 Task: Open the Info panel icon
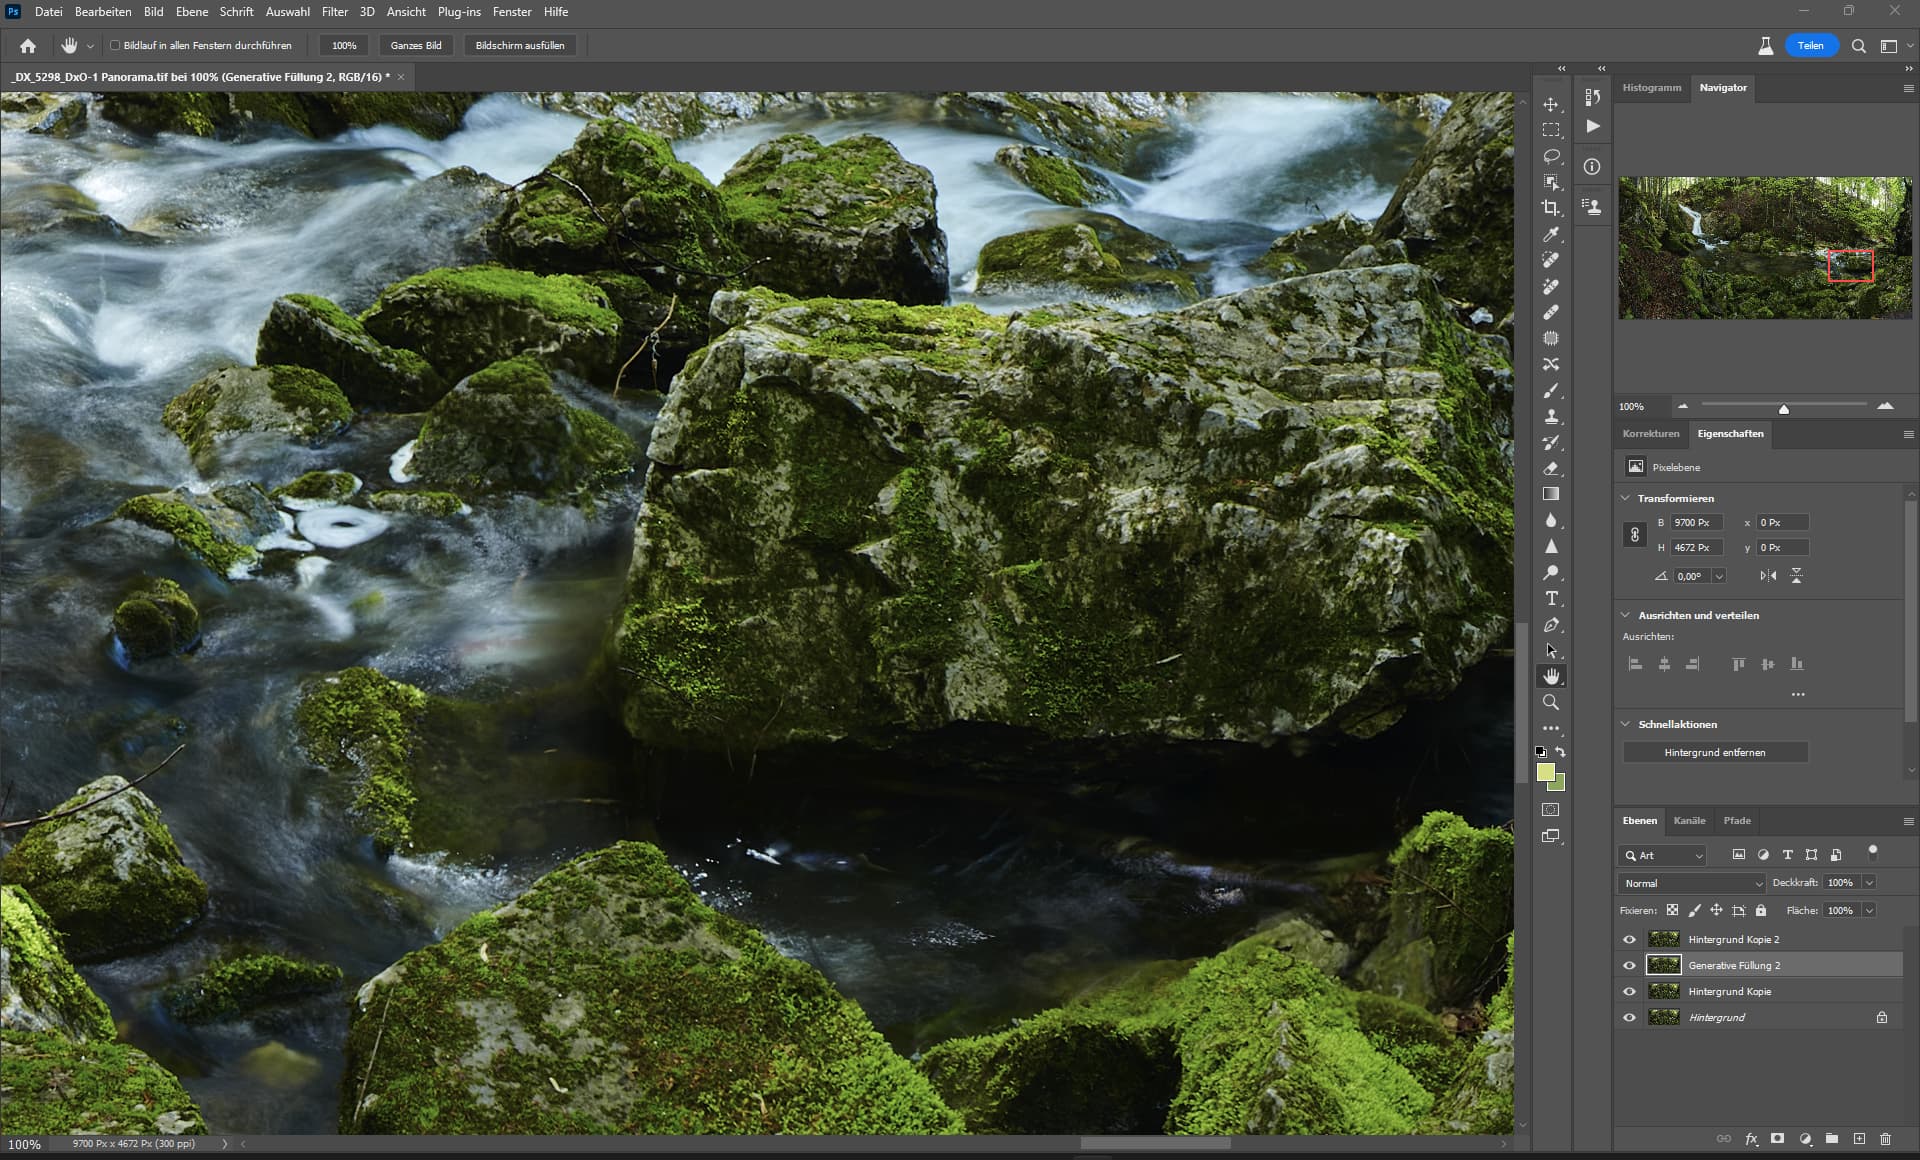(1592, 167)
